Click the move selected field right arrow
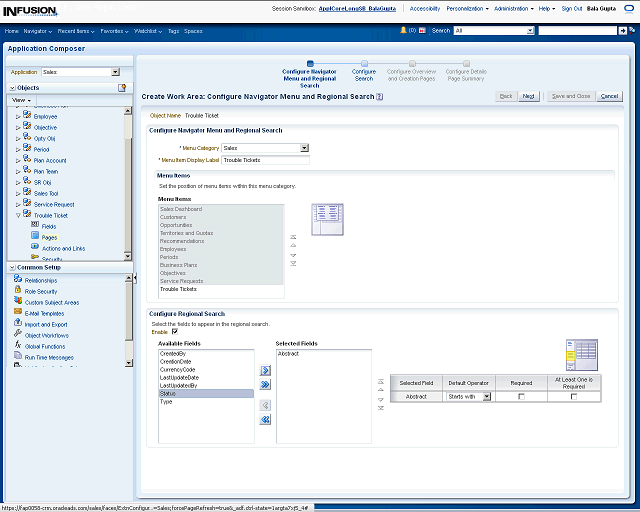The width and height of the screenshot is (640, 512). click(265, 370)
